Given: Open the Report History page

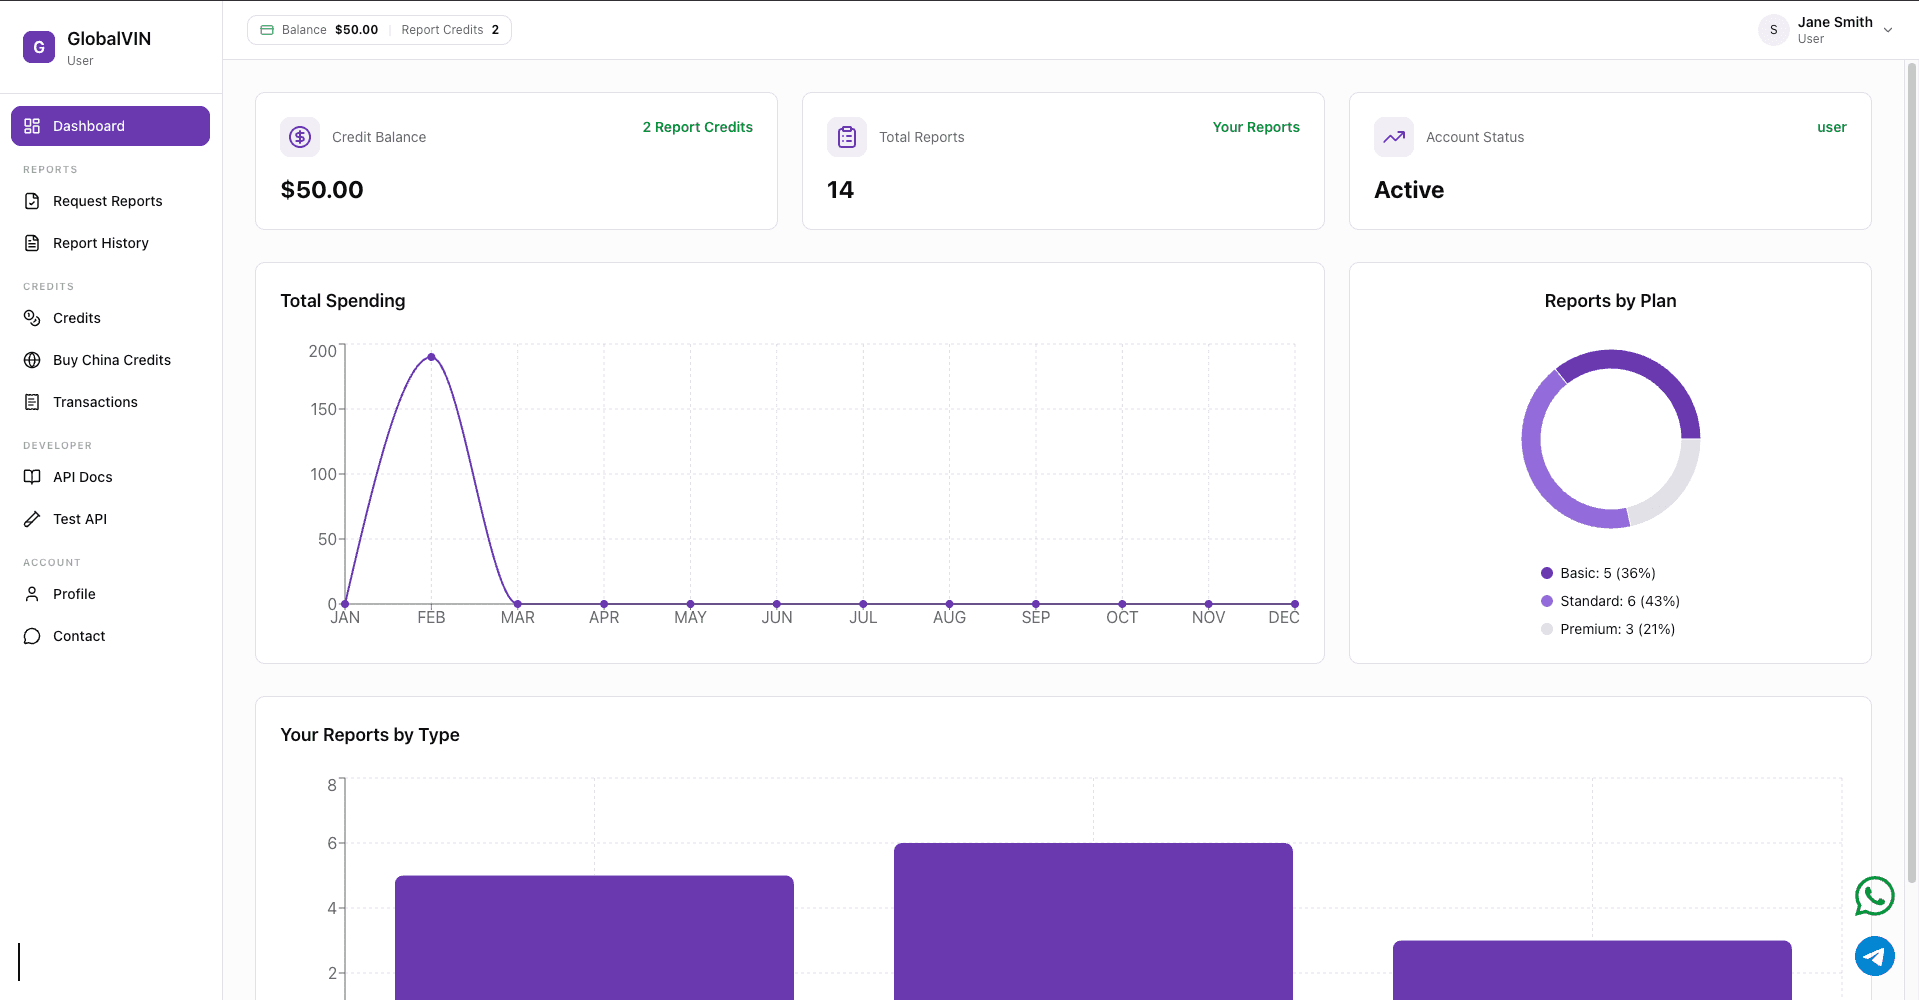Looking at the screenshot, I should (99, 242).
